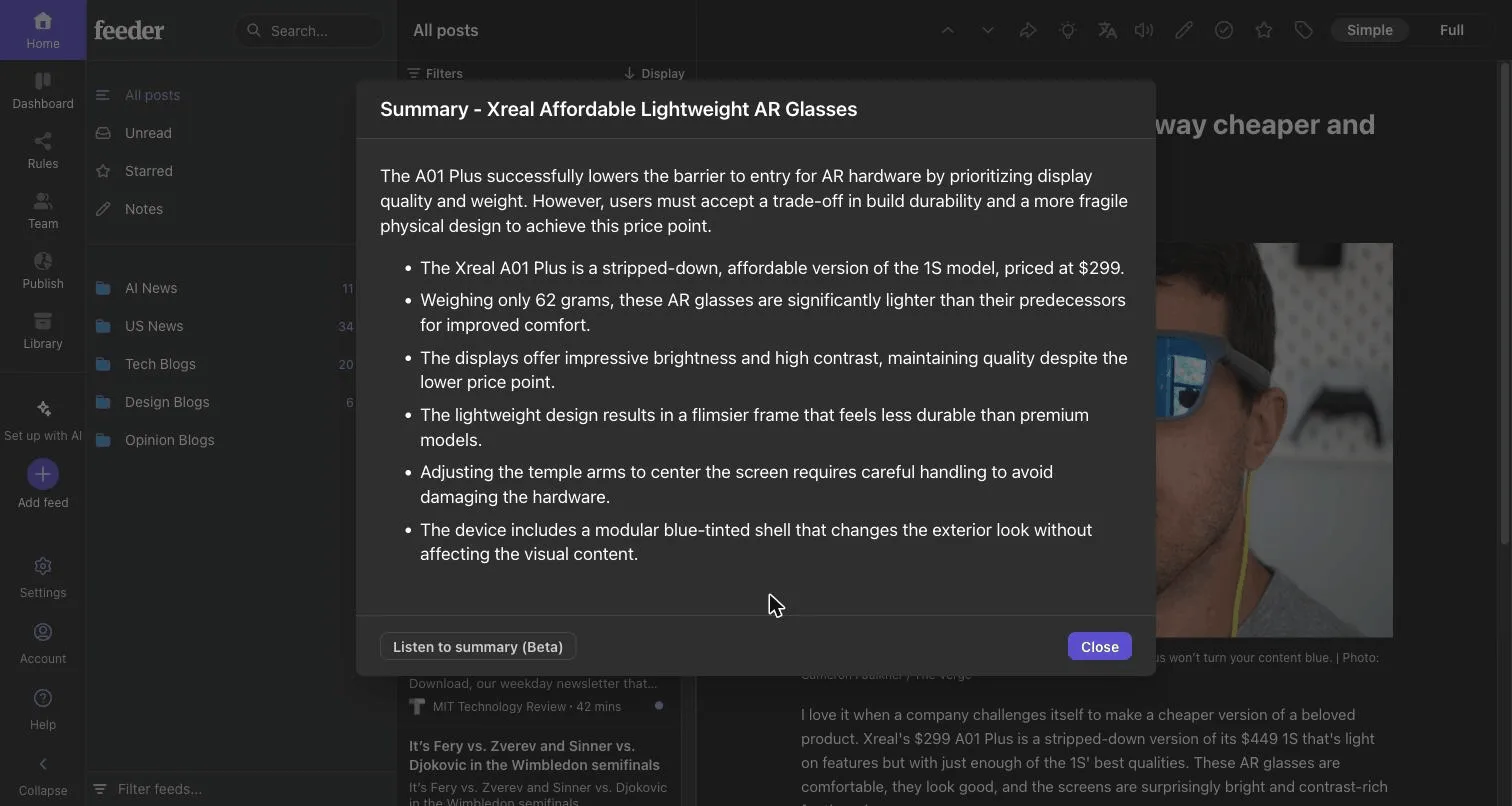1512x806 pixels.
Task: Open the Help icon
Action: 42,698
